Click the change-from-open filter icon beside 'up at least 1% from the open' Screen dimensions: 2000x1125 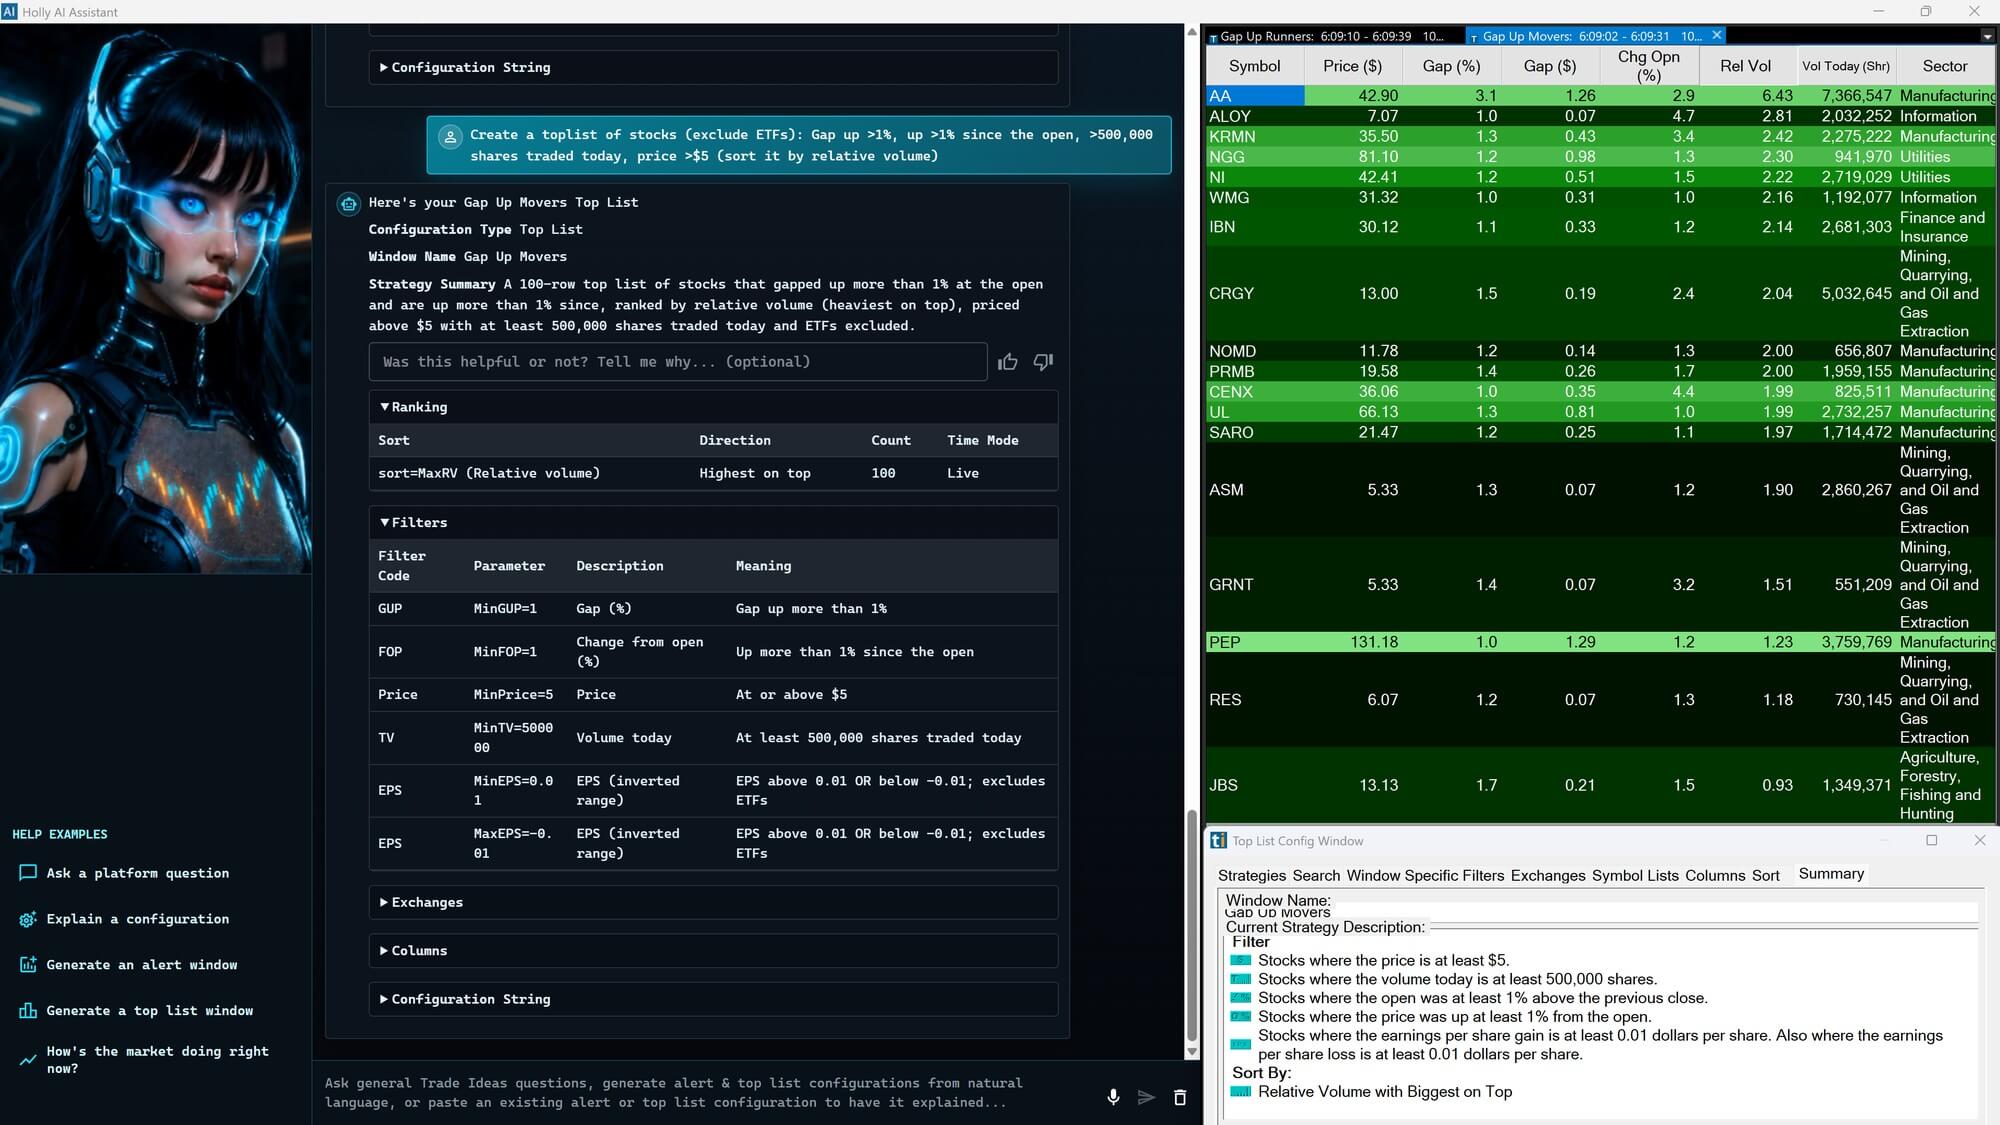(x=1241, y=1016)
